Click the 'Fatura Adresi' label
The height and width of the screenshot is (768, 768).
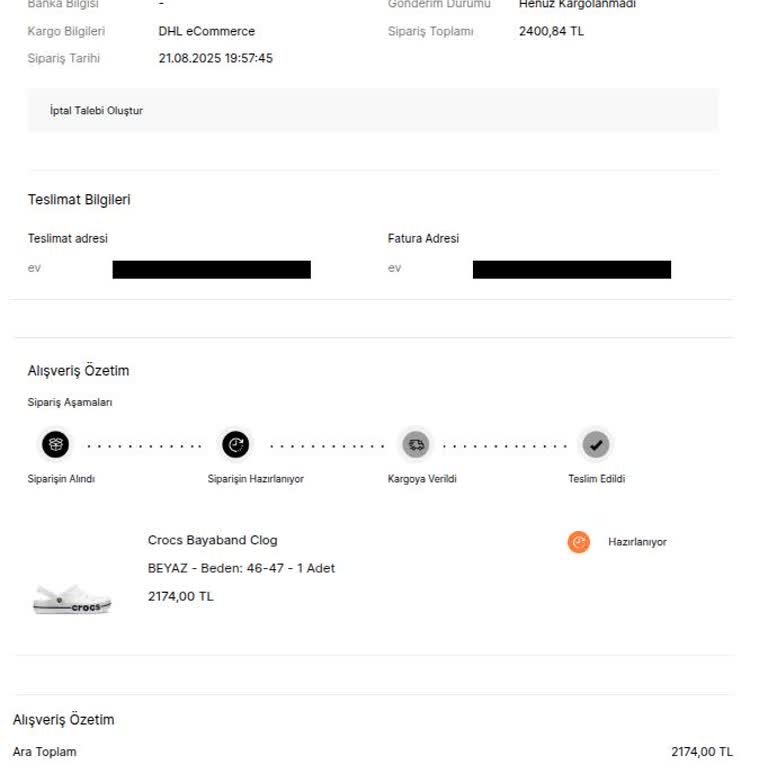423,239
